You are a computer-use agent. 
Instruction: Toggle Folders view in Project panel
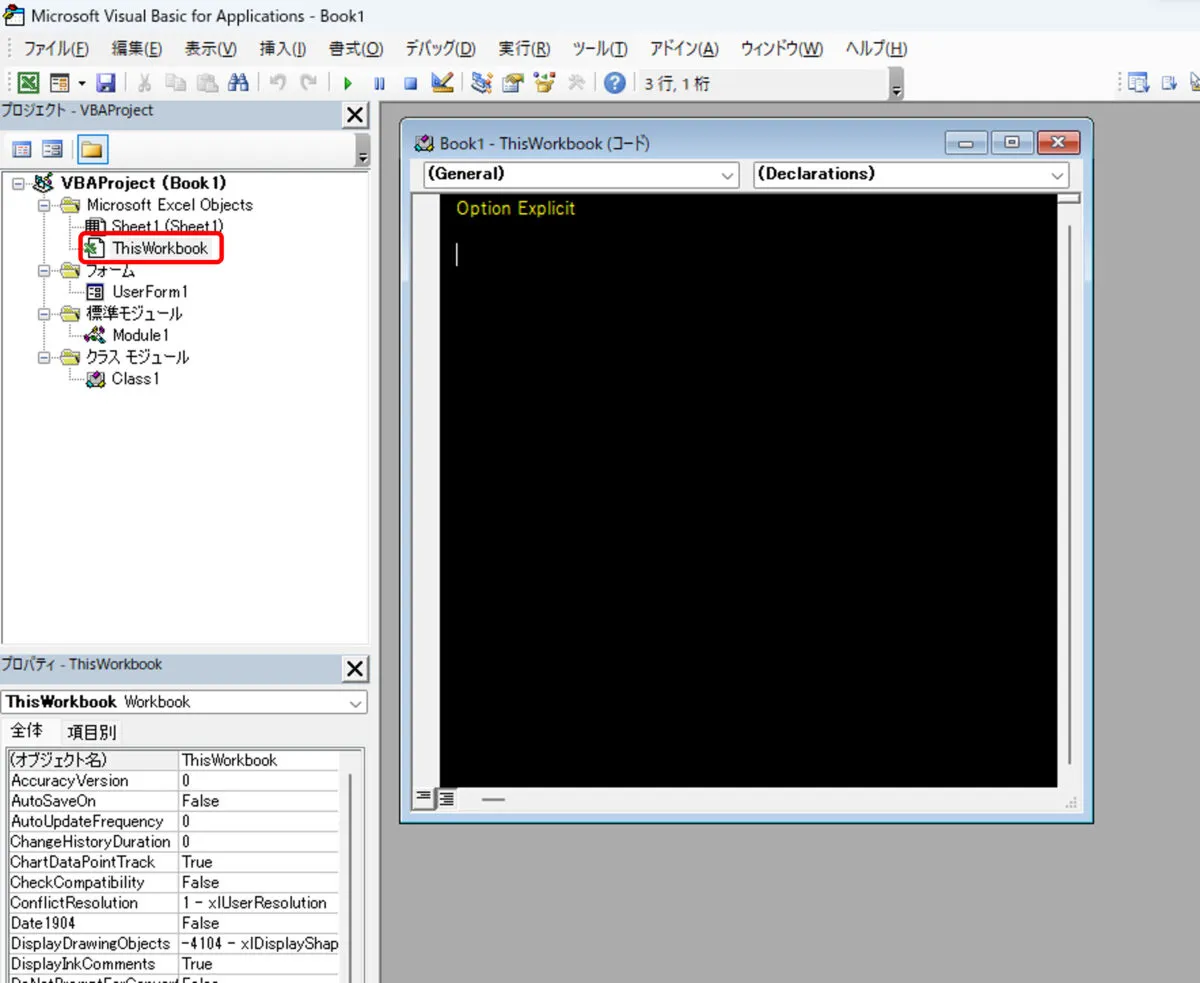click(92, 150)
